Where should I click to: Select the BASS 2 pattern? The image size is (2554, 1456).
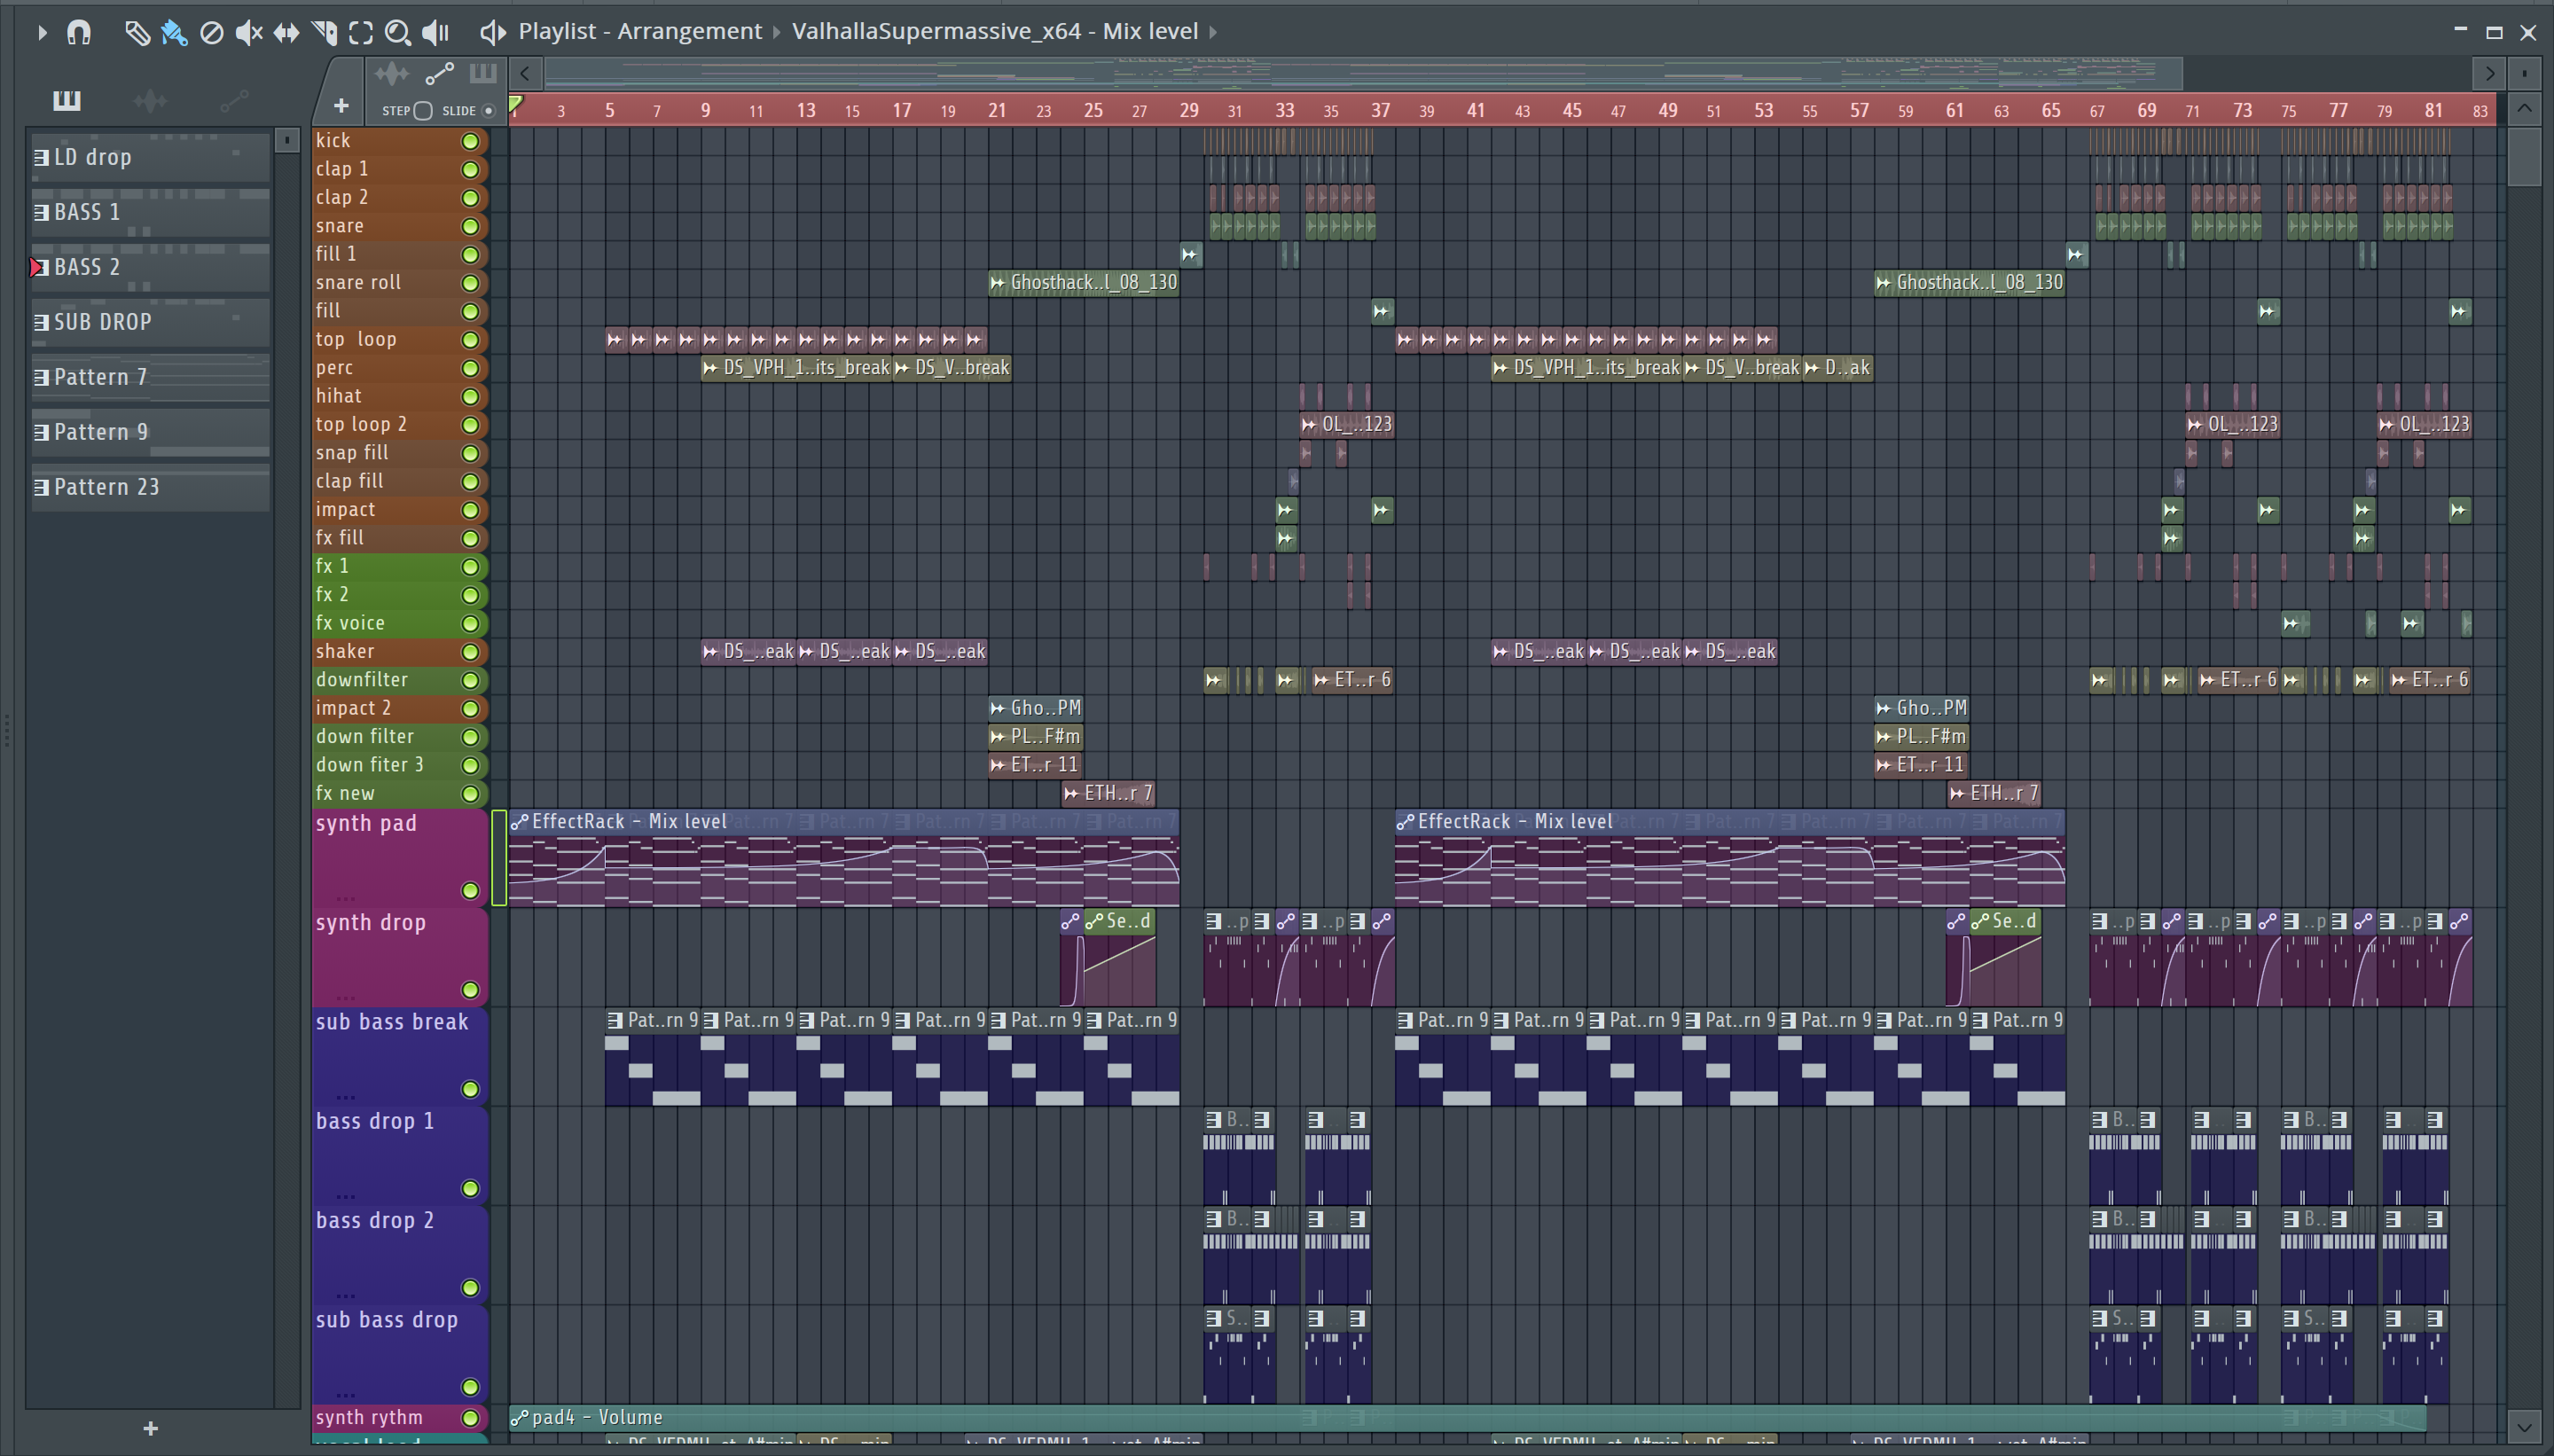pyautogui.click(x=150, y=268)
